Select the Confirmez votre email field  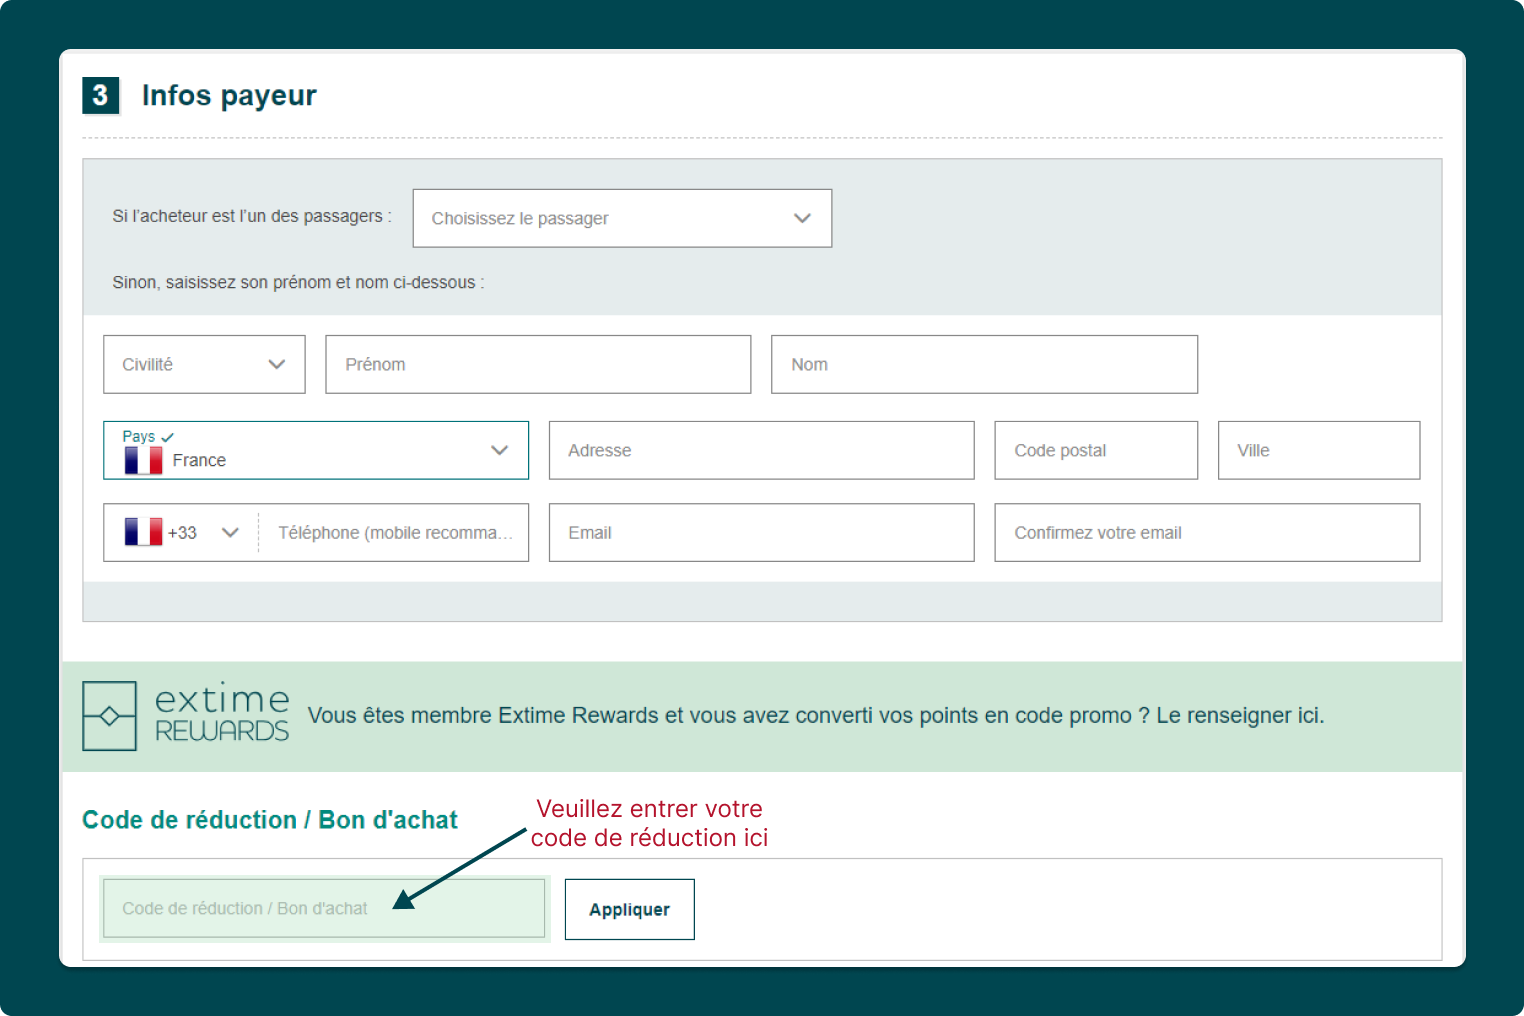pyautogui.click(x=1206, y=532)
